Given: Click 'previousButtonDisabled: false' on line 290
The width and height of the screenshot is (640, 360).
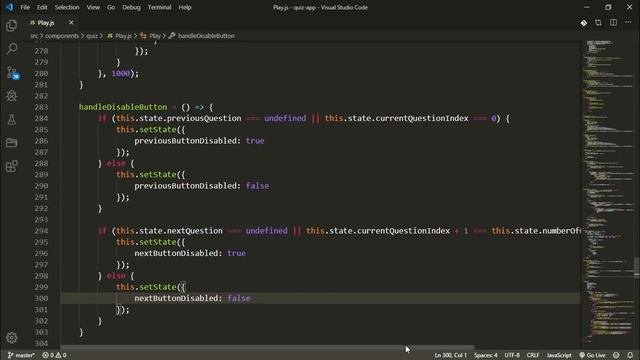Looking at the screenshot, I should [202, 186].
